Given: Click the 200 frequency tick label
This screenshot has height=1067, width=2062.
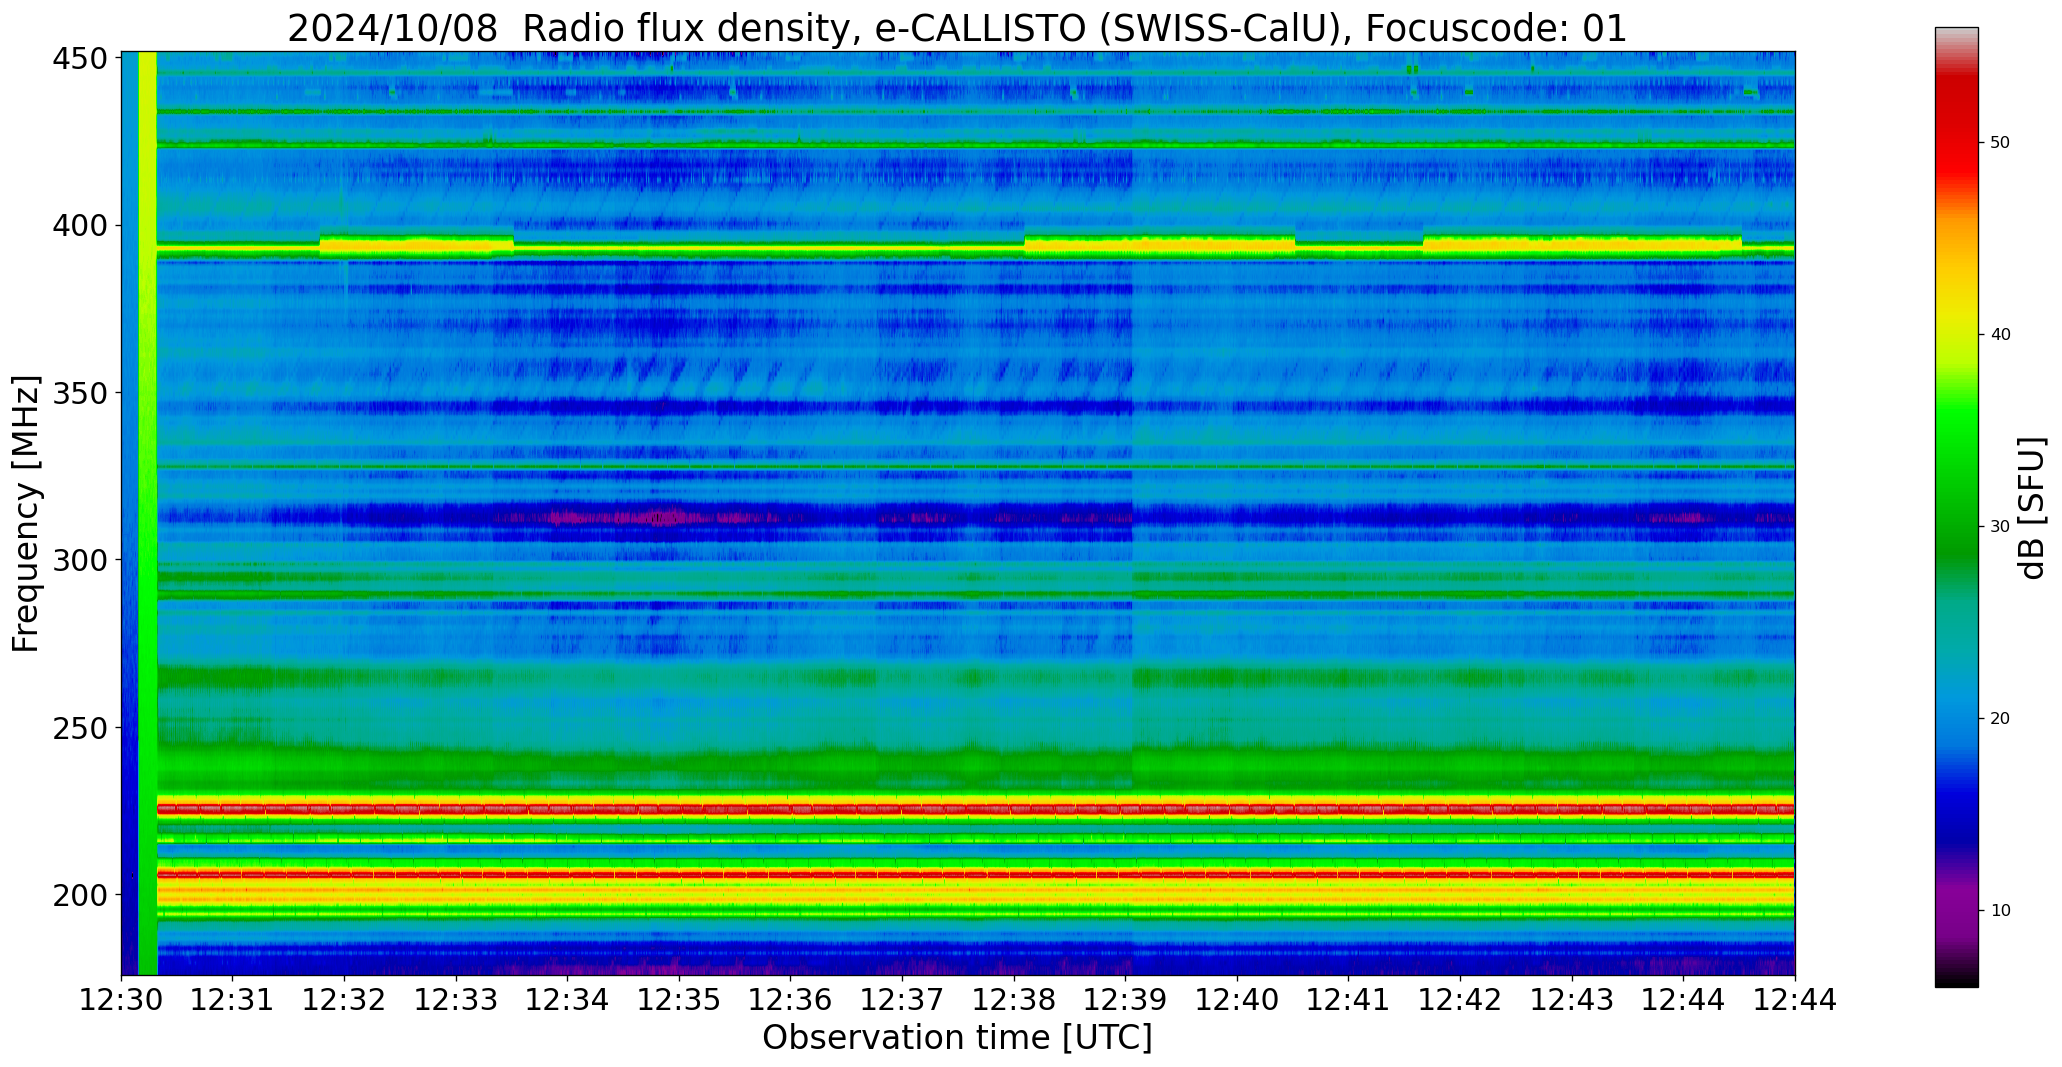Looking at the screenshot, I should pyautogui.click(x=80, y=895).
